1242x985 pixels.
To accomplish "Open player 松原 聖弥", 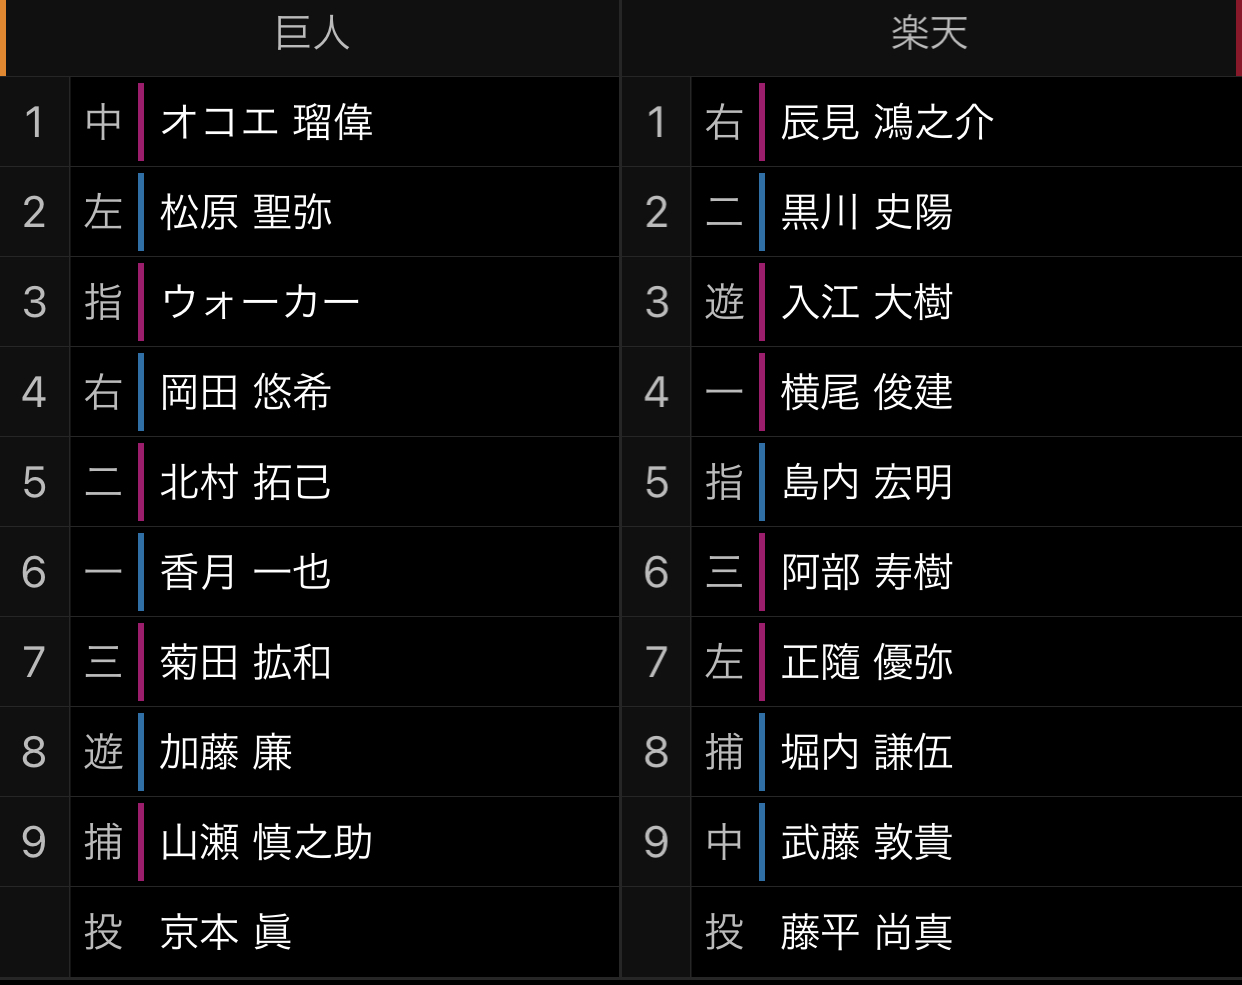I will tap(246, 212).
